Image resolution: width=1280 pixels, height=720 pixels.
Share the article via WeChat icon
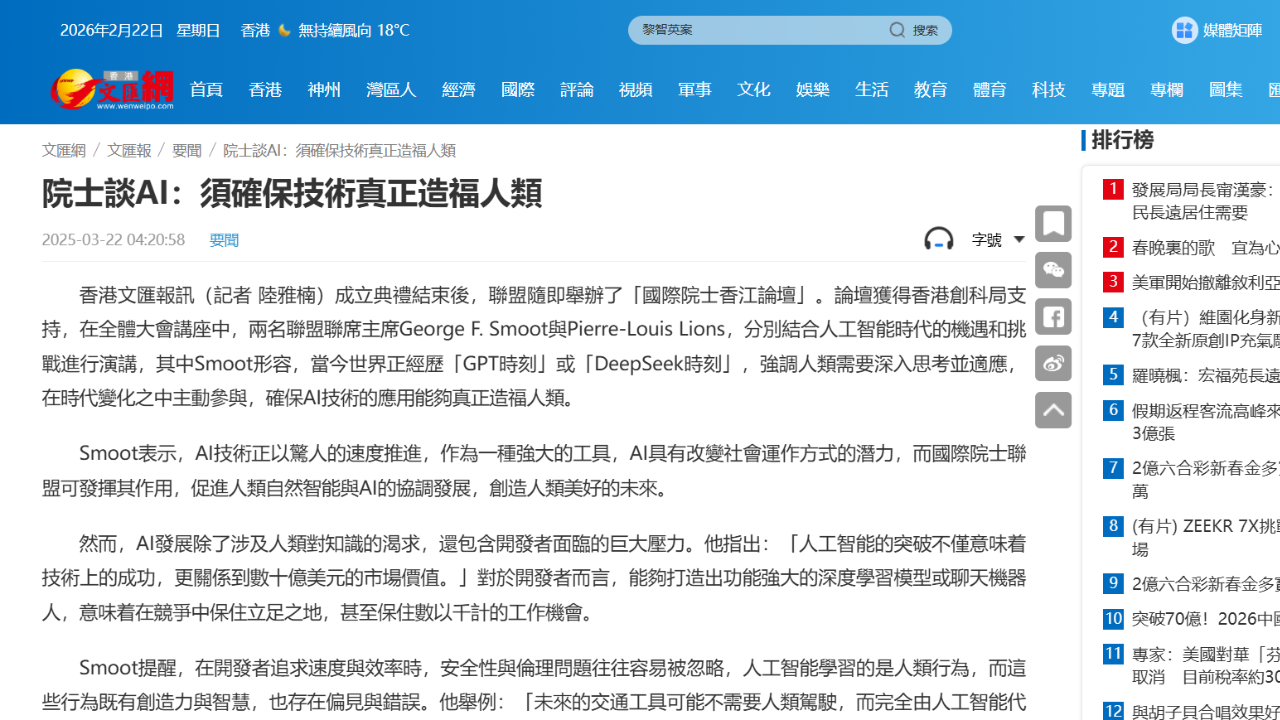click(x=1053, y=270)
